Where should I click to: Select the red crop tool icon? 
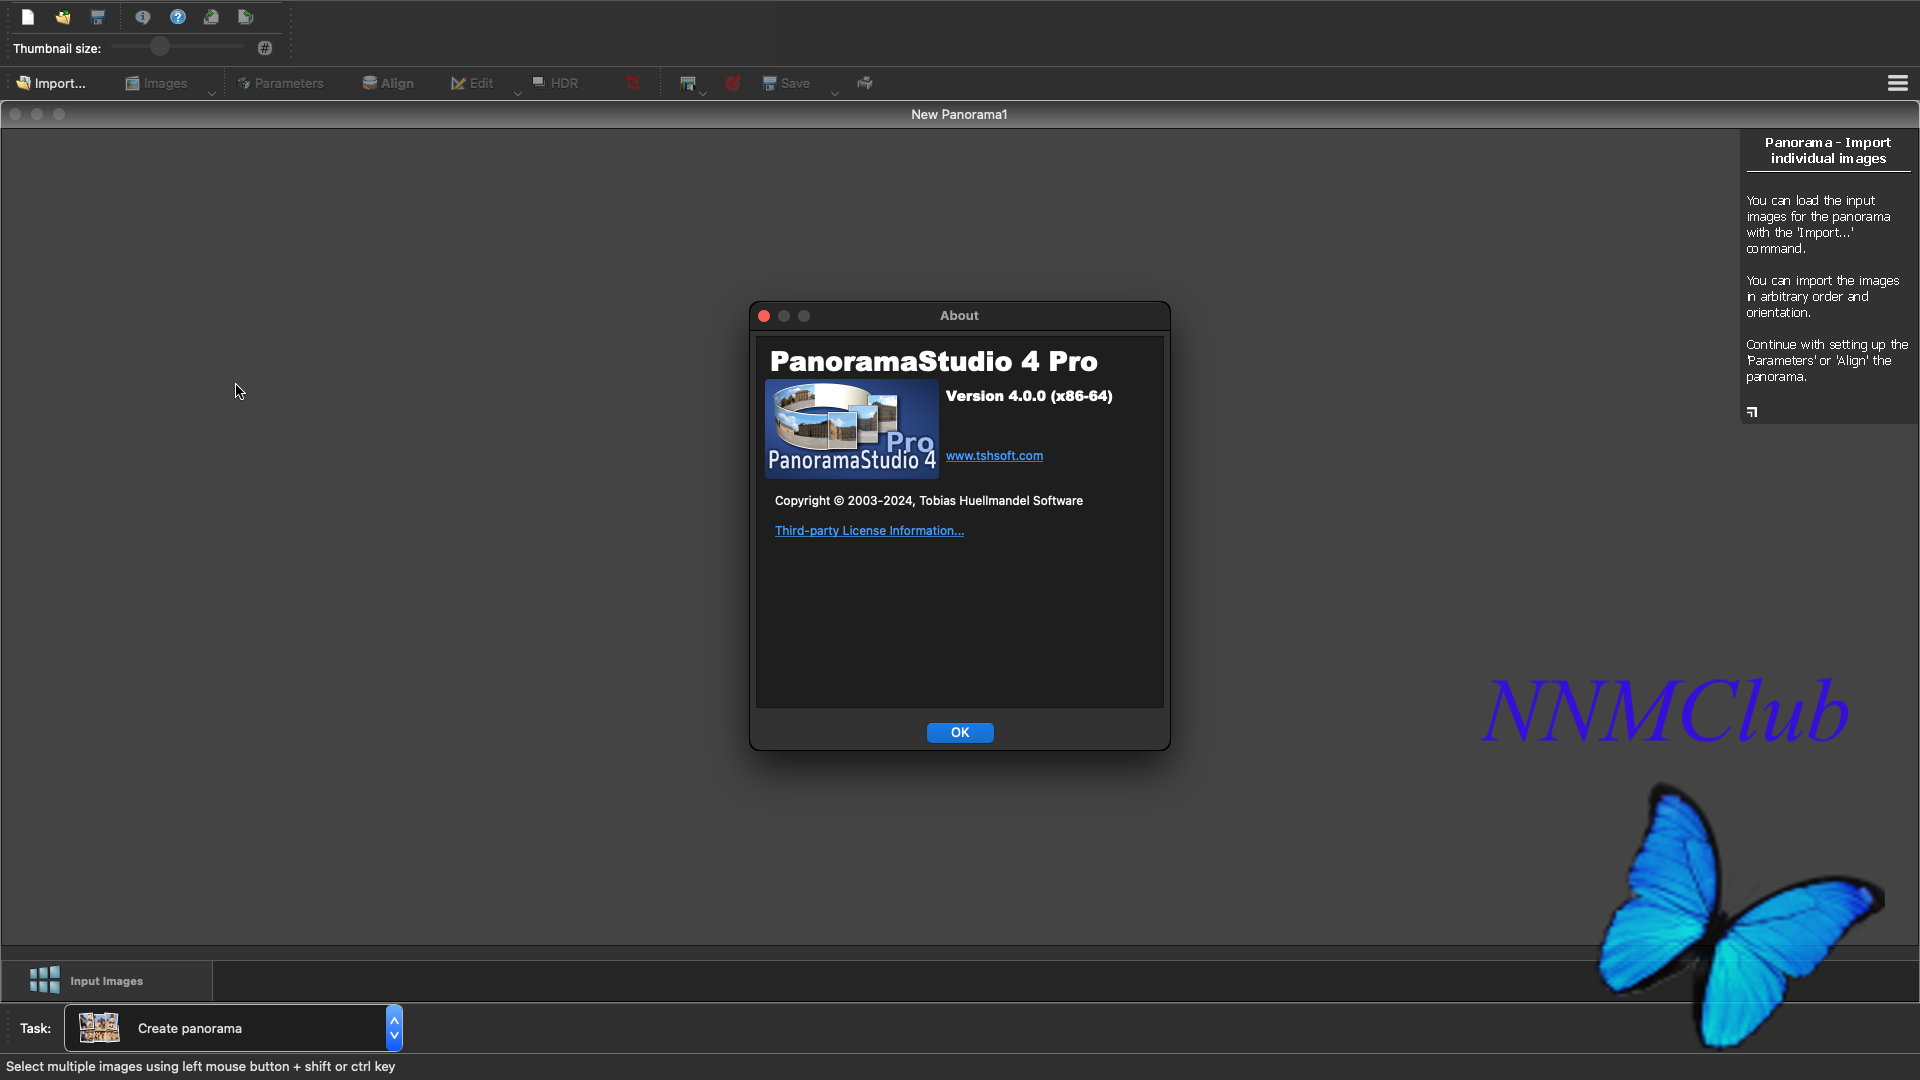[x=633, y=83]
